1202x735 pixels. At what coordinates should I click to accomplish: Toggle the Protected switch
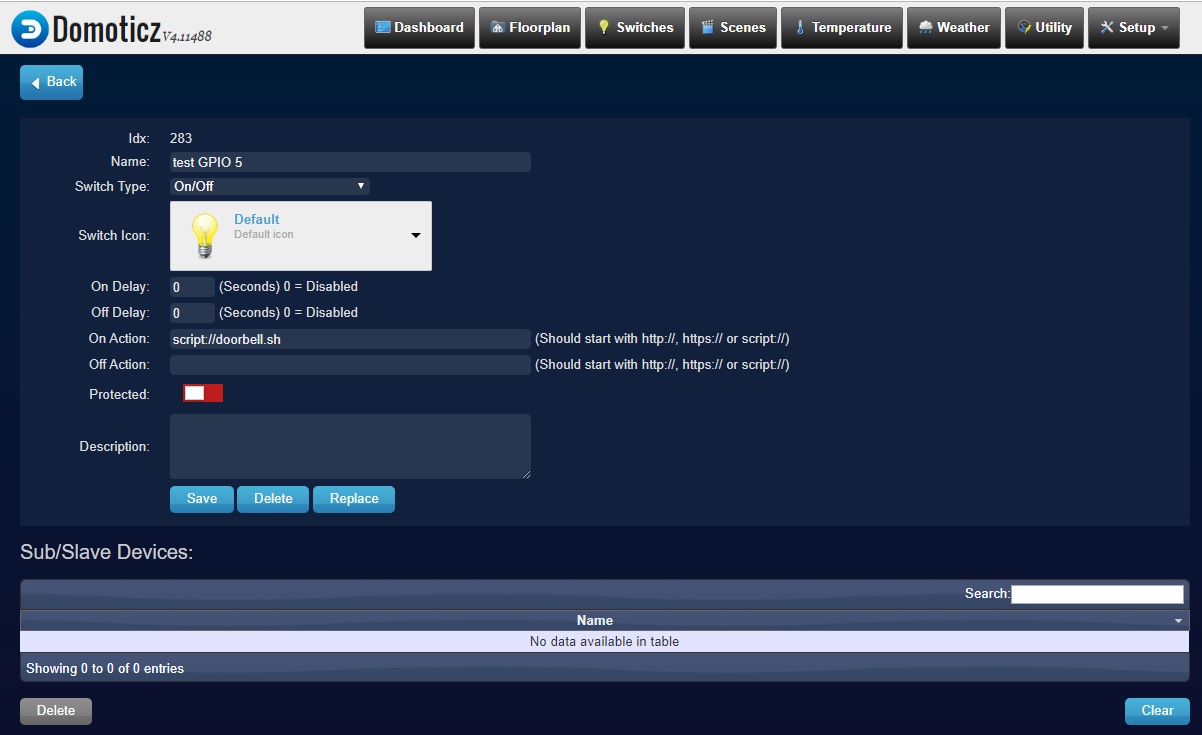pyautogui.click(x=203, y=394)
